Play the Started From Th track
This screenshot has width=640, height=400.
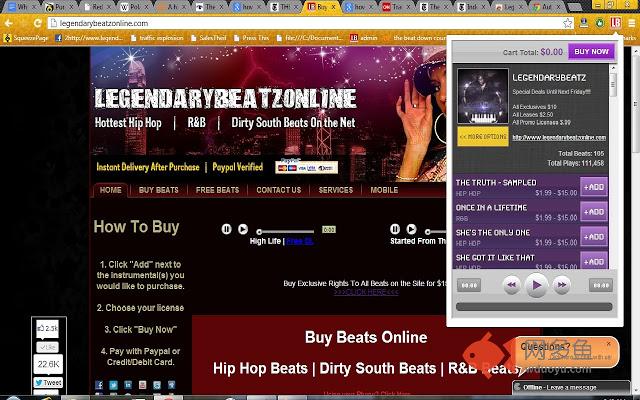(x=411, y=229)
